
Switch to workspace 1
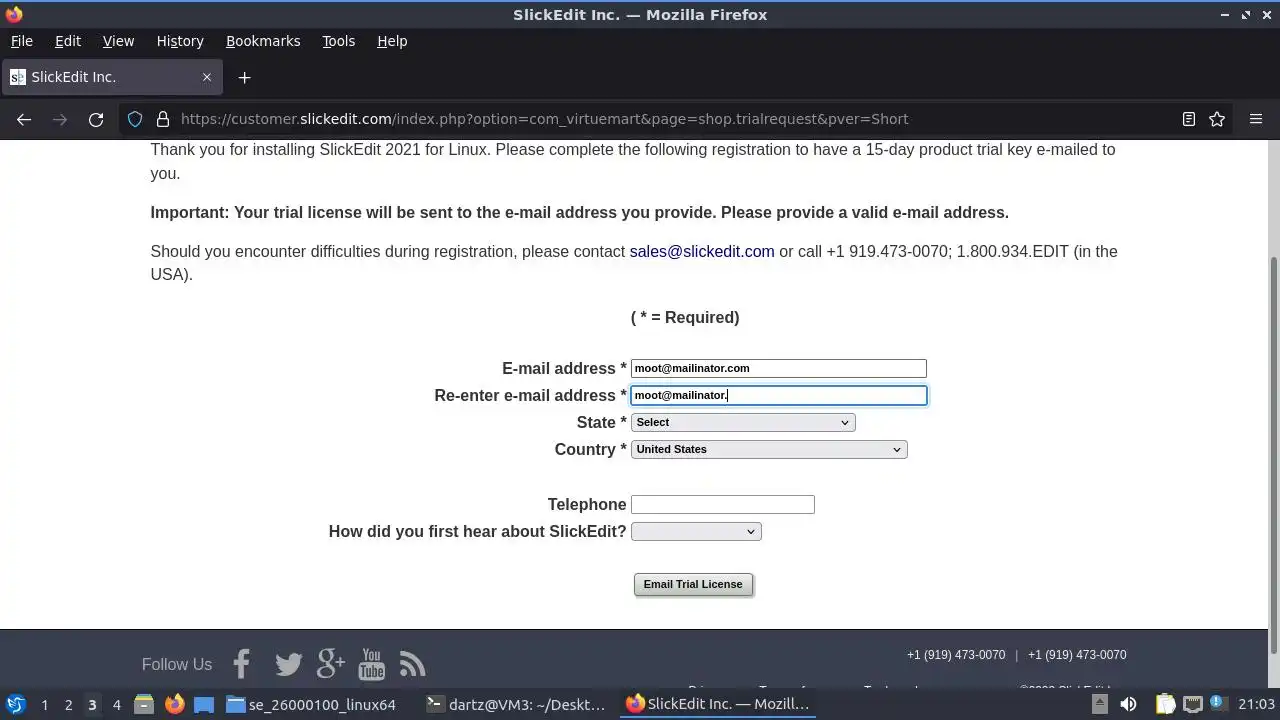click(x=44, y=705)
